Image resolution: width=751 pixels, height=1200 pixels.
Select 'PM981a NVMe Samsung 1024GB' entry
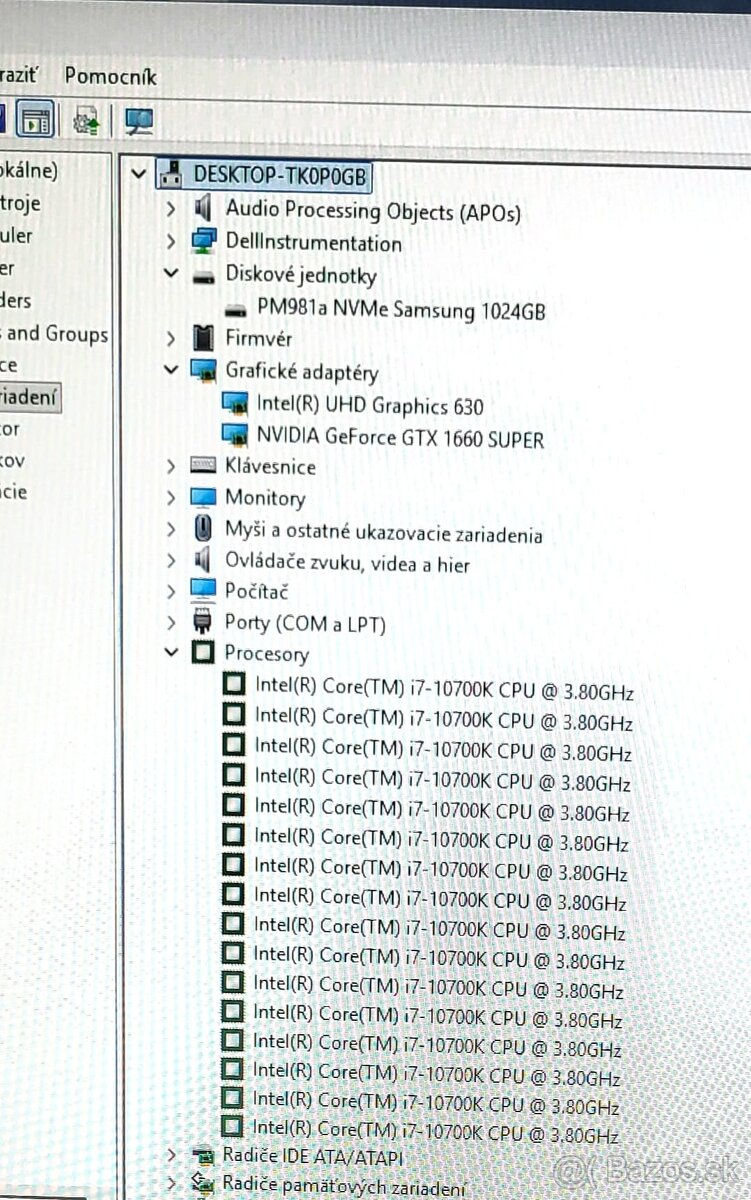point(401,311)
